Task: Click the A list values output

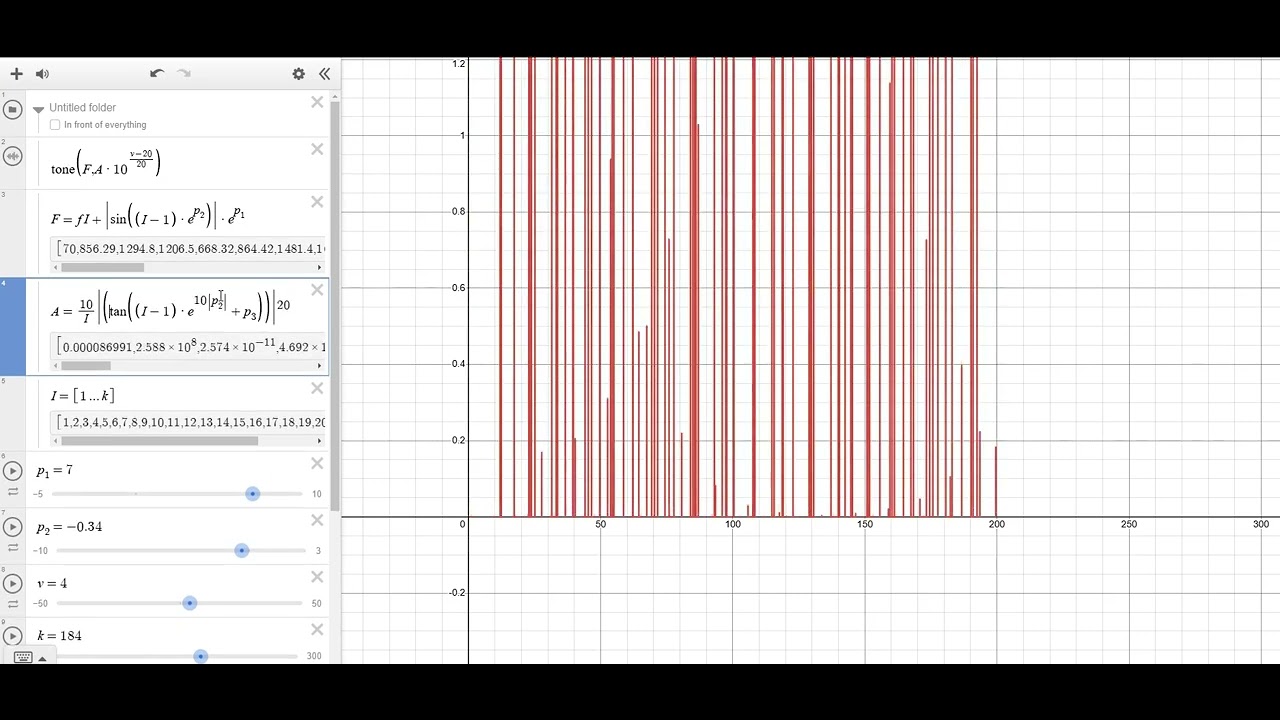Action: [x=189, y=347]
